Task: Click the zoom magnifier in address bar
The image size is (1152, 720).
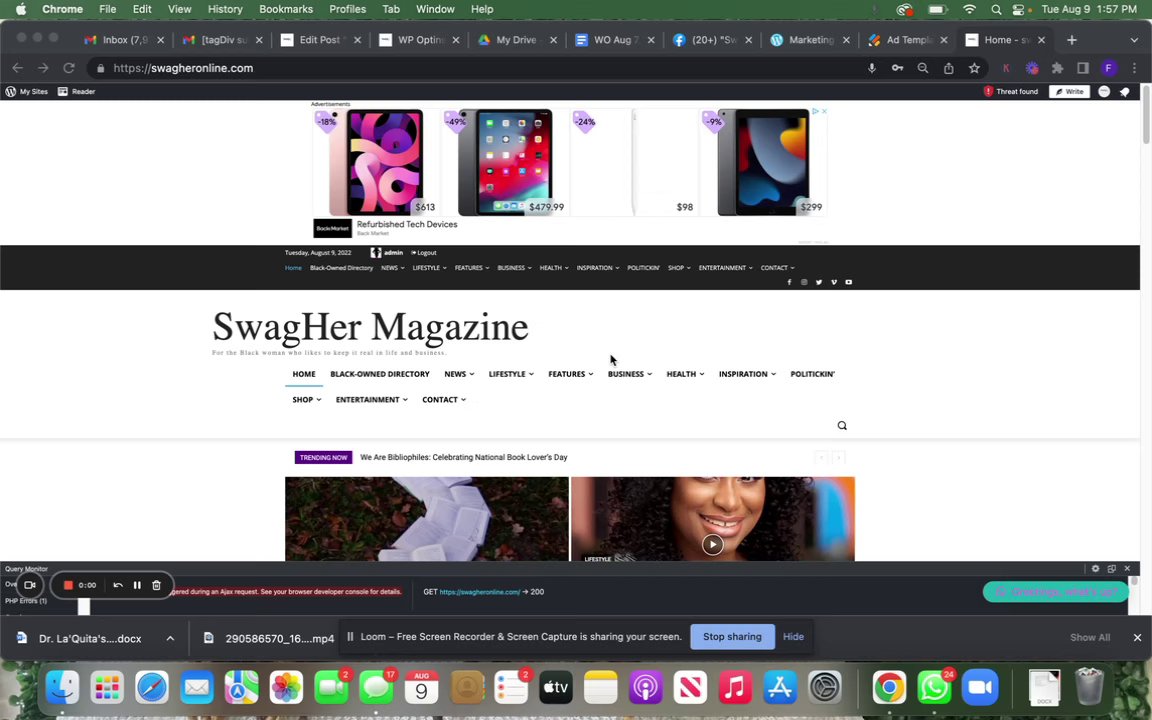Action: (923, 68)
